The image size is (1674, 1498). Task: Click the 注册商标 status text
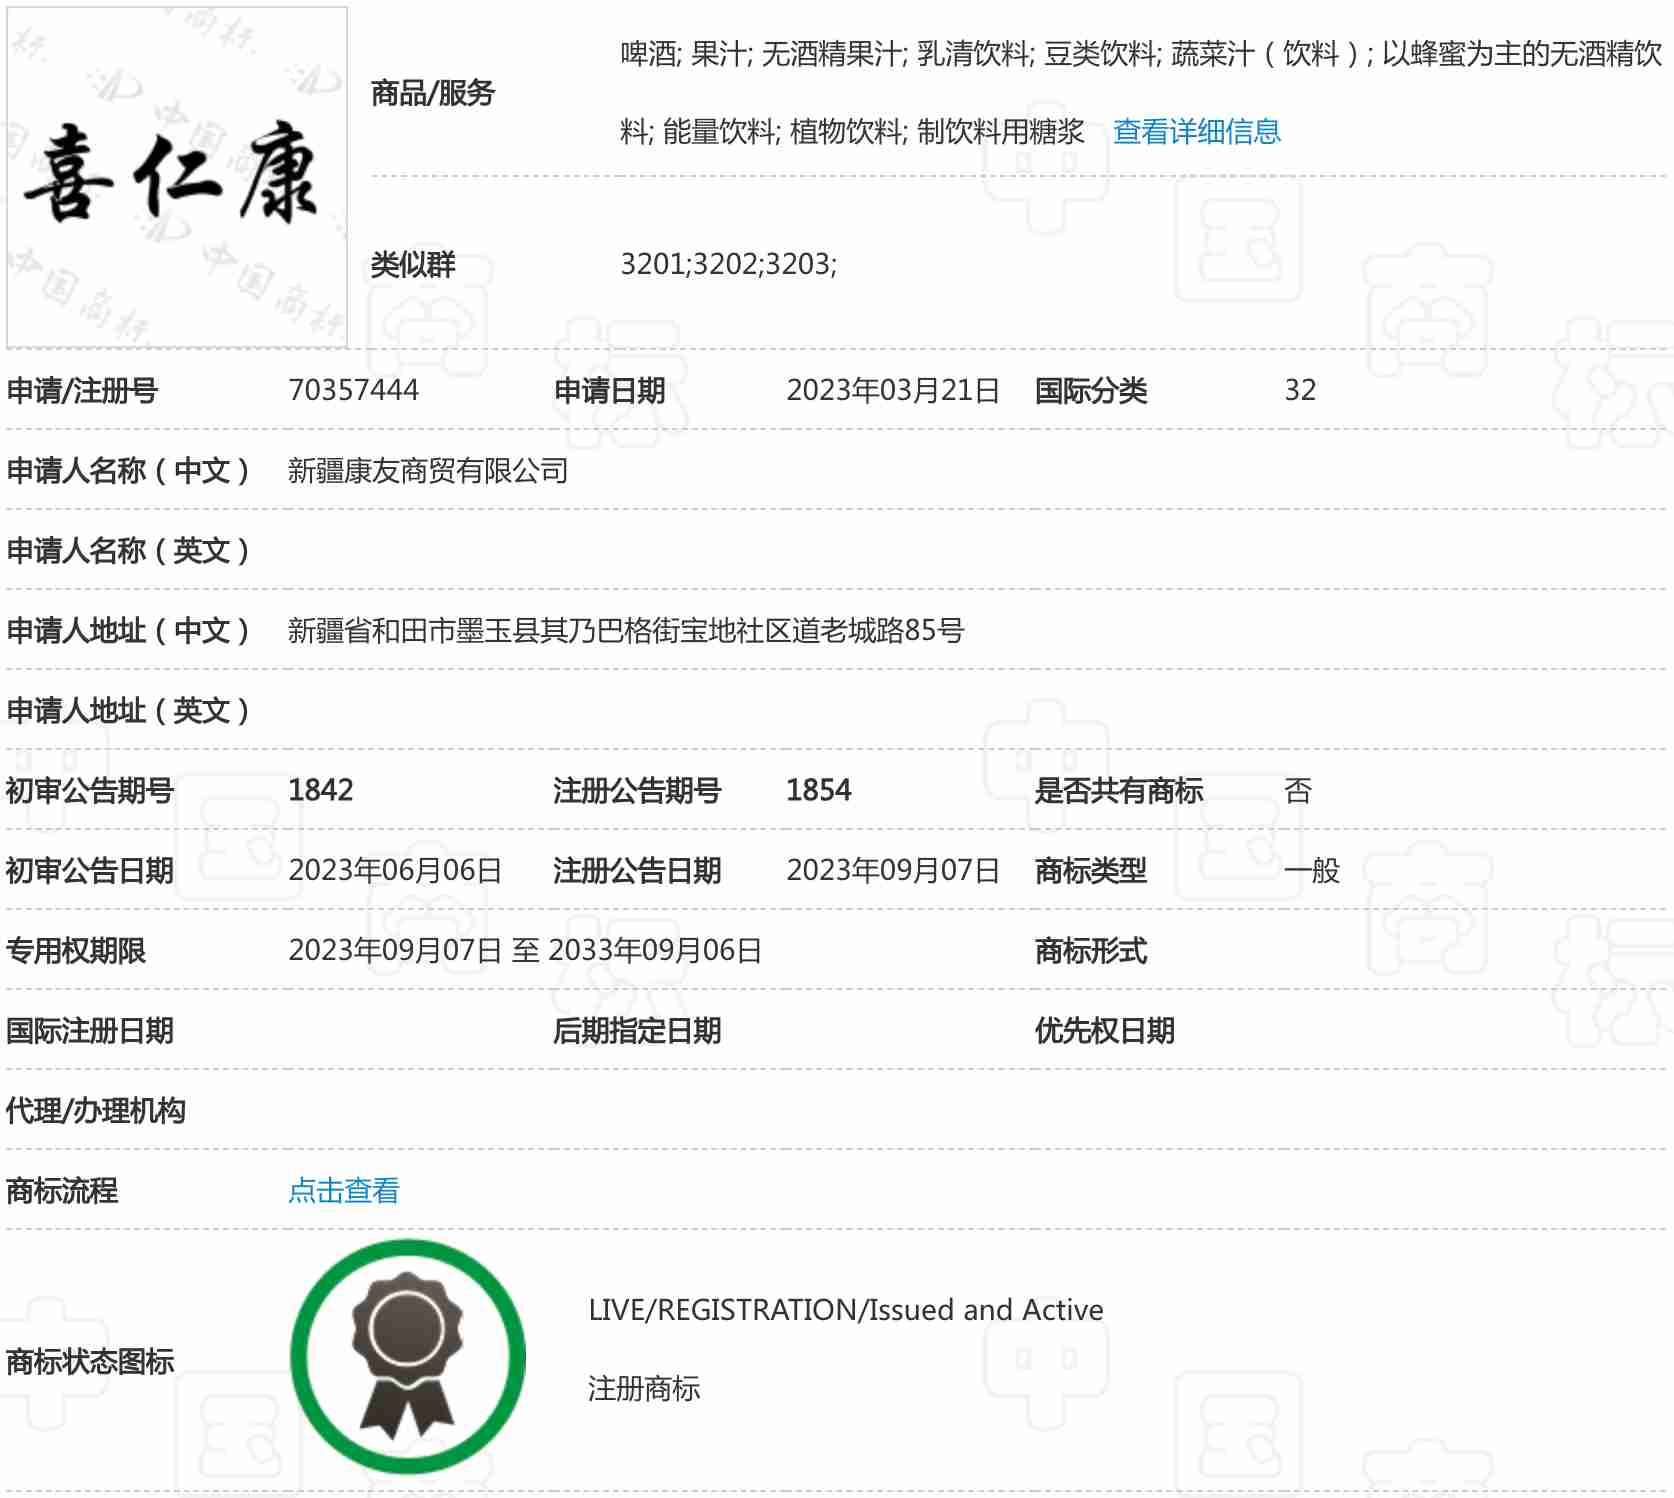click(643, 1388)
